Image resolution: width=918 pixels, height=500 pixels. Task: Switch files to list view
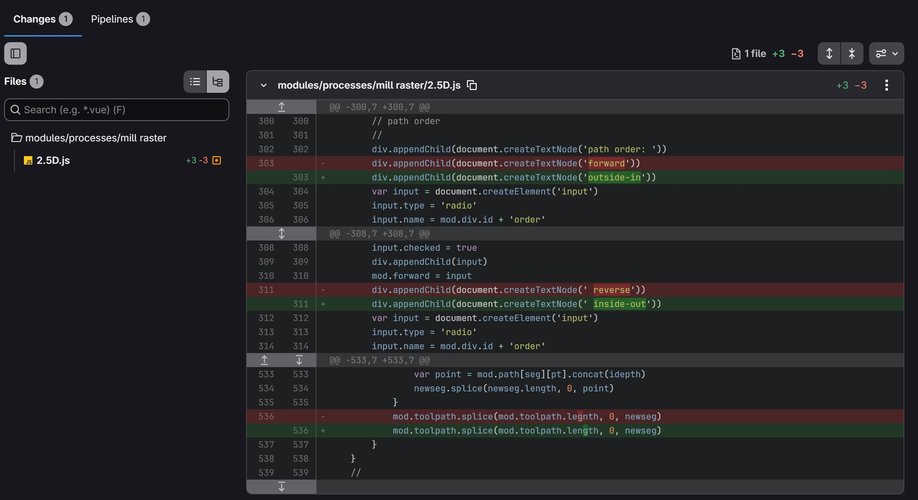pos(195,81)
